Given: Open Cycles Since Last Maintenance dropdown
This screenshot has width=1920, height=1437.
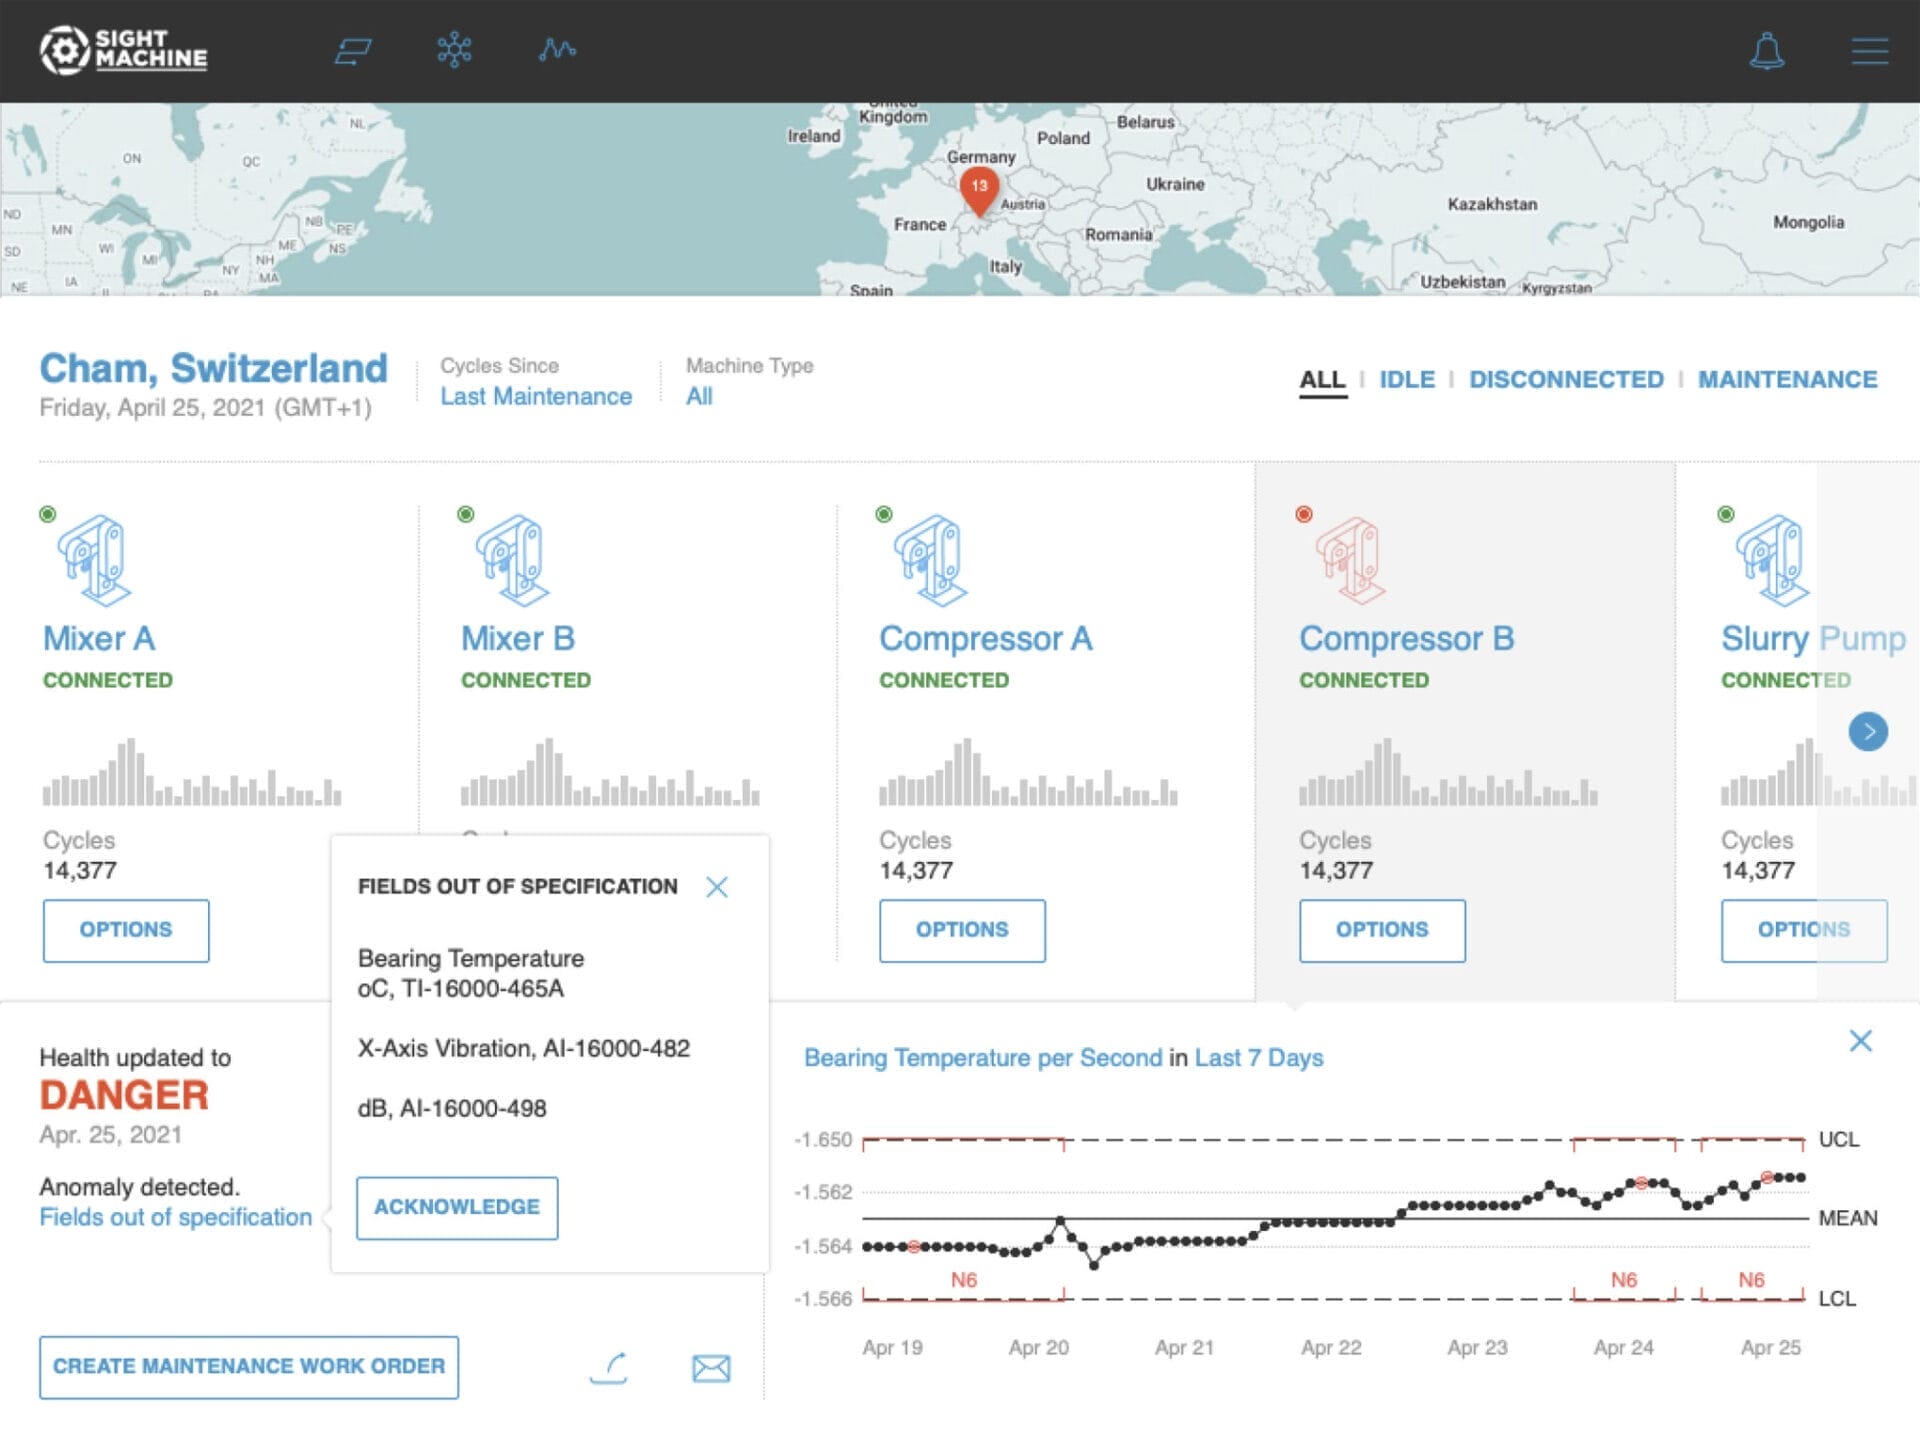Looking at the screenshot, I should (536, 397).
